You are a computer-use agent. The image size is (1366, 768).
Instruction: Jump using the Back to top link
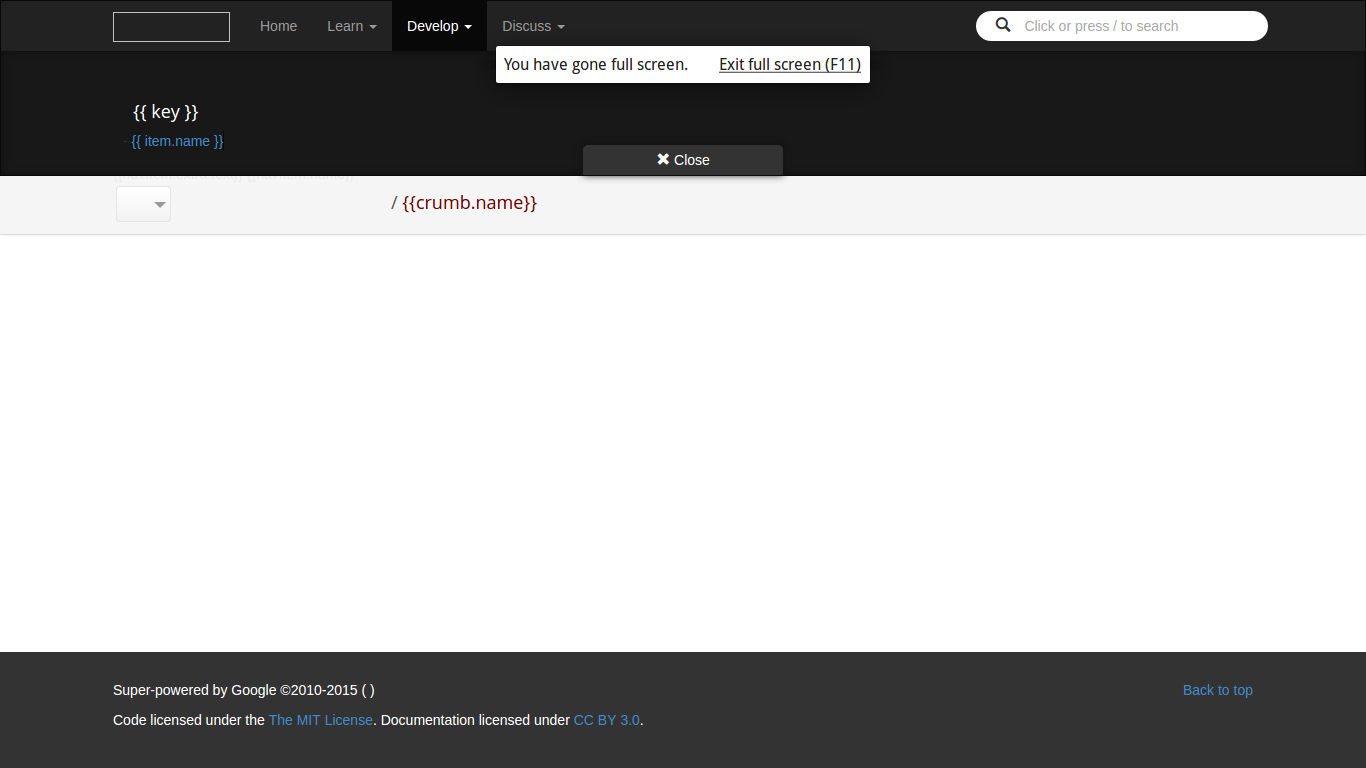pos(1217,690)
